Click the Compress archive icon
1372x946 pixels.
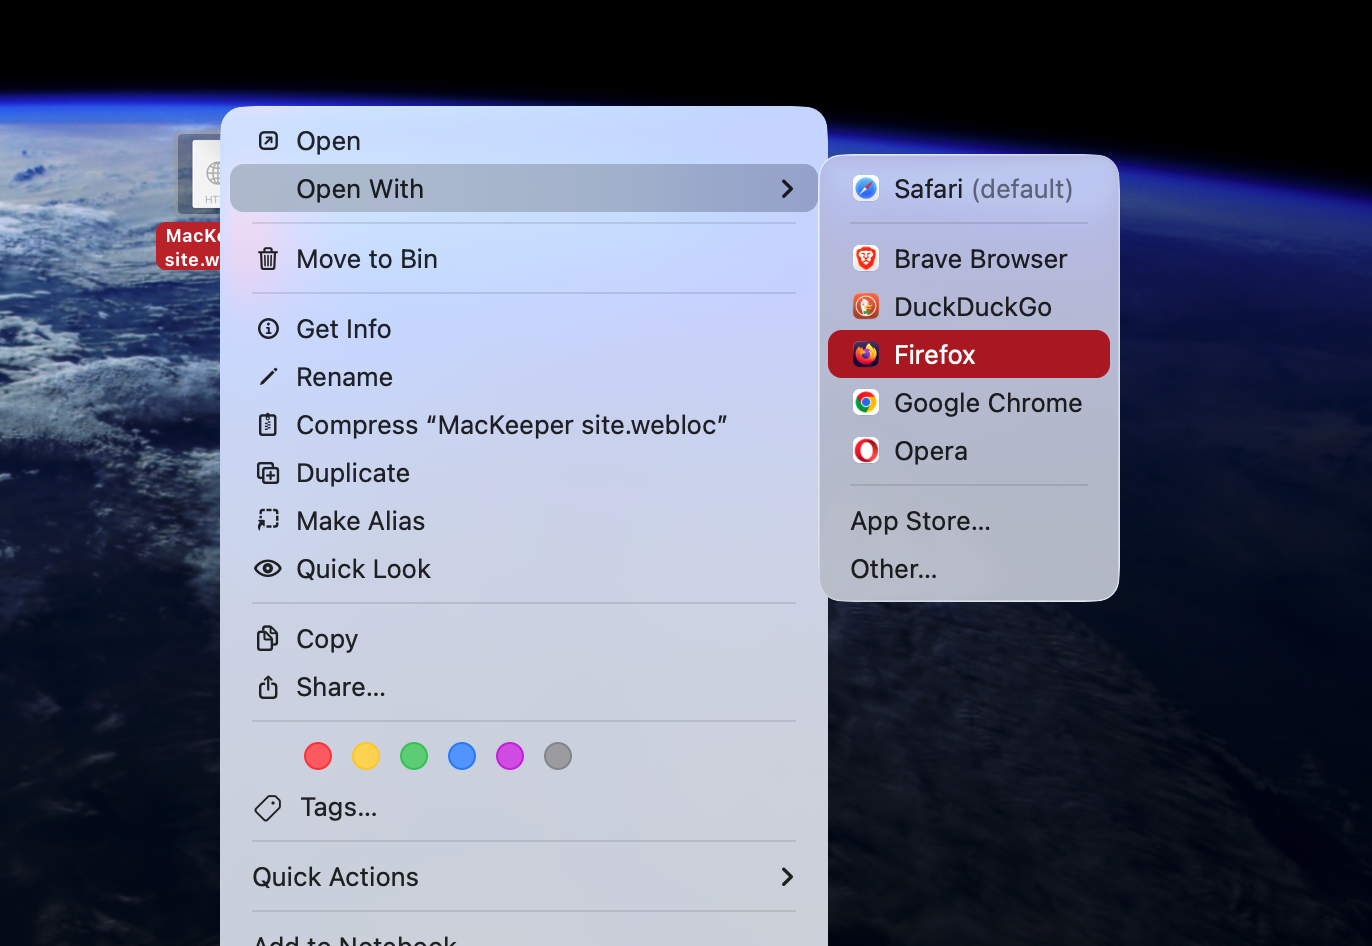point(268,424)
